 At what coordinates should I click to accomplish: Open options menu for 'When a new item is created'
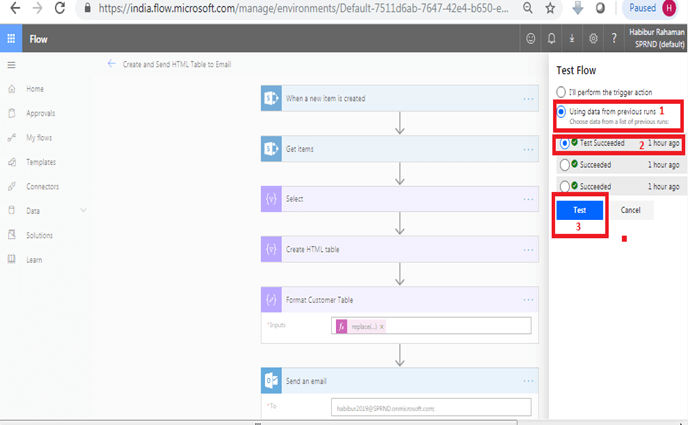click(528, 99)
